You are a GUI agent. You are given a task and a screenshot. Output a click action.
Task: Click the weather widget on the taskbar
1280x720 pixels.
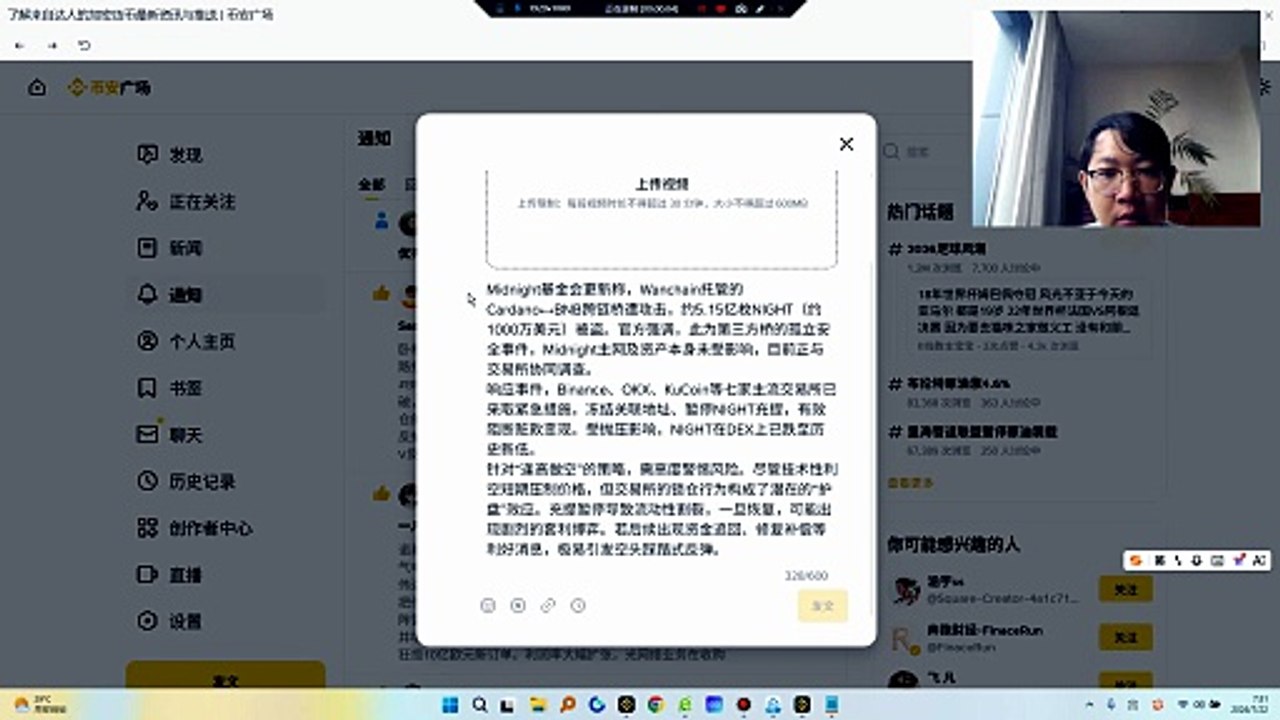40,704
